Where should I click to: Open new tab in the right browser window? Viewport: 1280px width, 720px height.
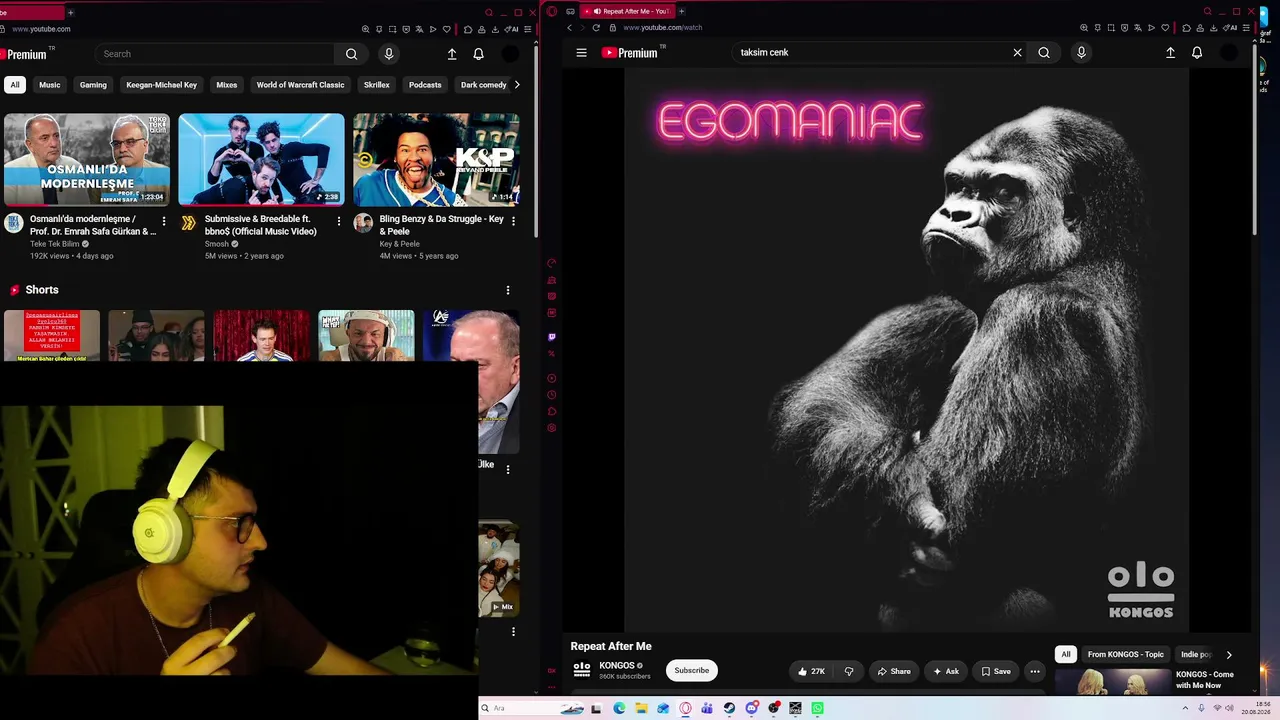tap(682, 12)
